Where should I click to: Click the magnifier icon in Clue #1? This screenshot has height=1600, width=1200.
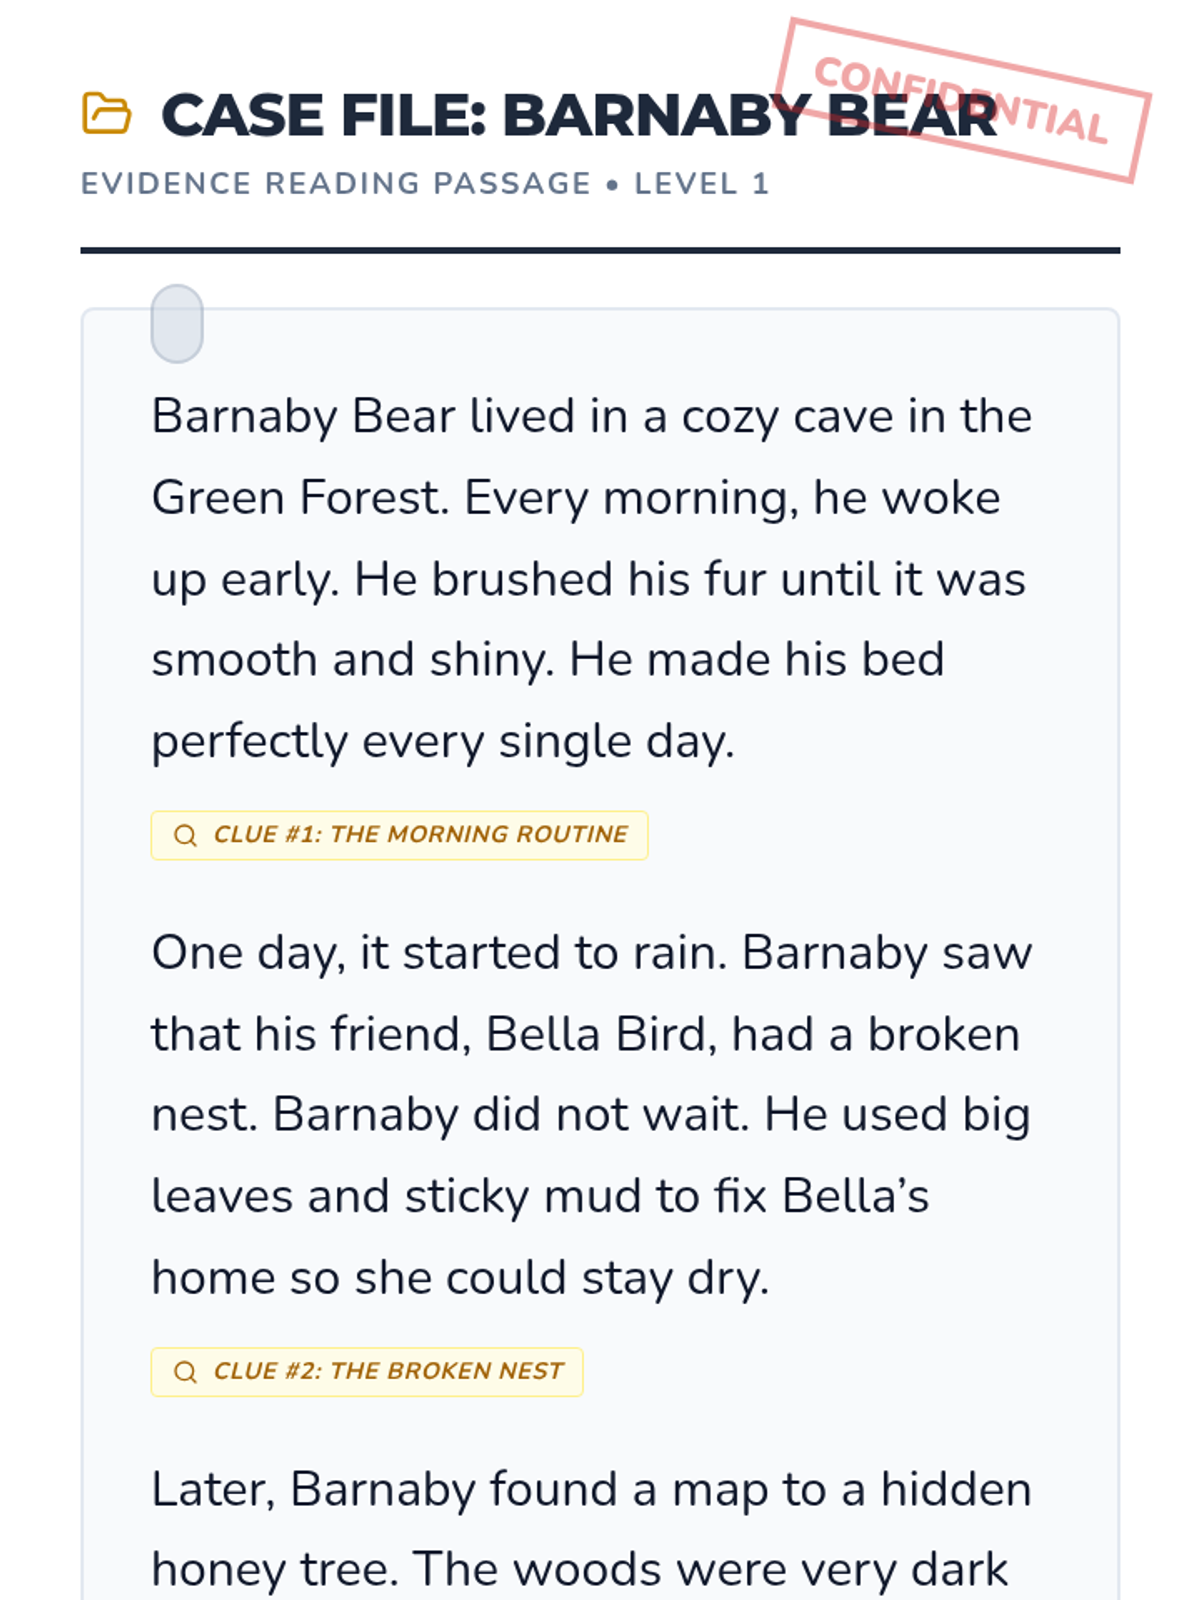[185, 835]
